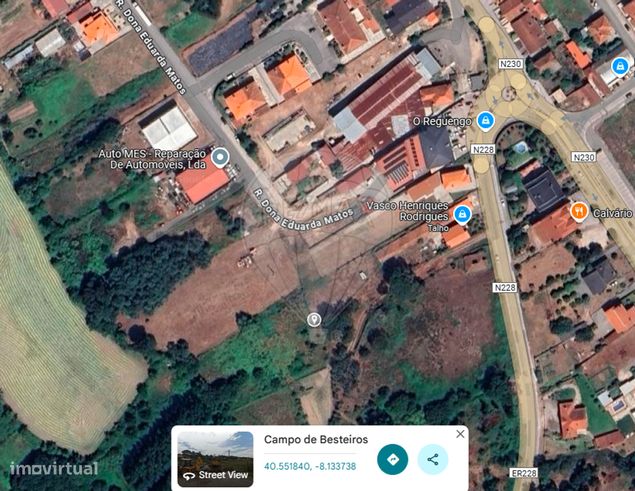The height and width of the screenshot is (491, 635).
Task: Click the Auto MES repair shop pin
Action: click(220, 158)
